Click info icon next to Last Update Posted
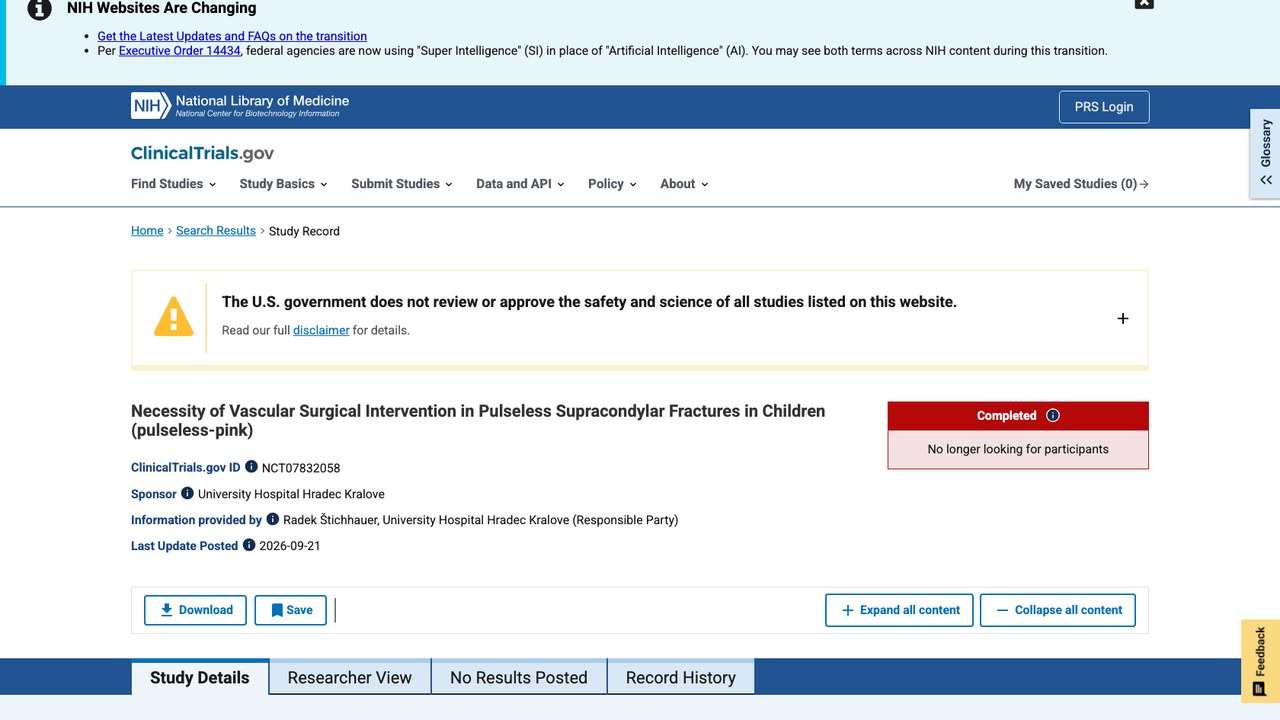This screenshot has height=720, width=1280. tap(248, 545)
